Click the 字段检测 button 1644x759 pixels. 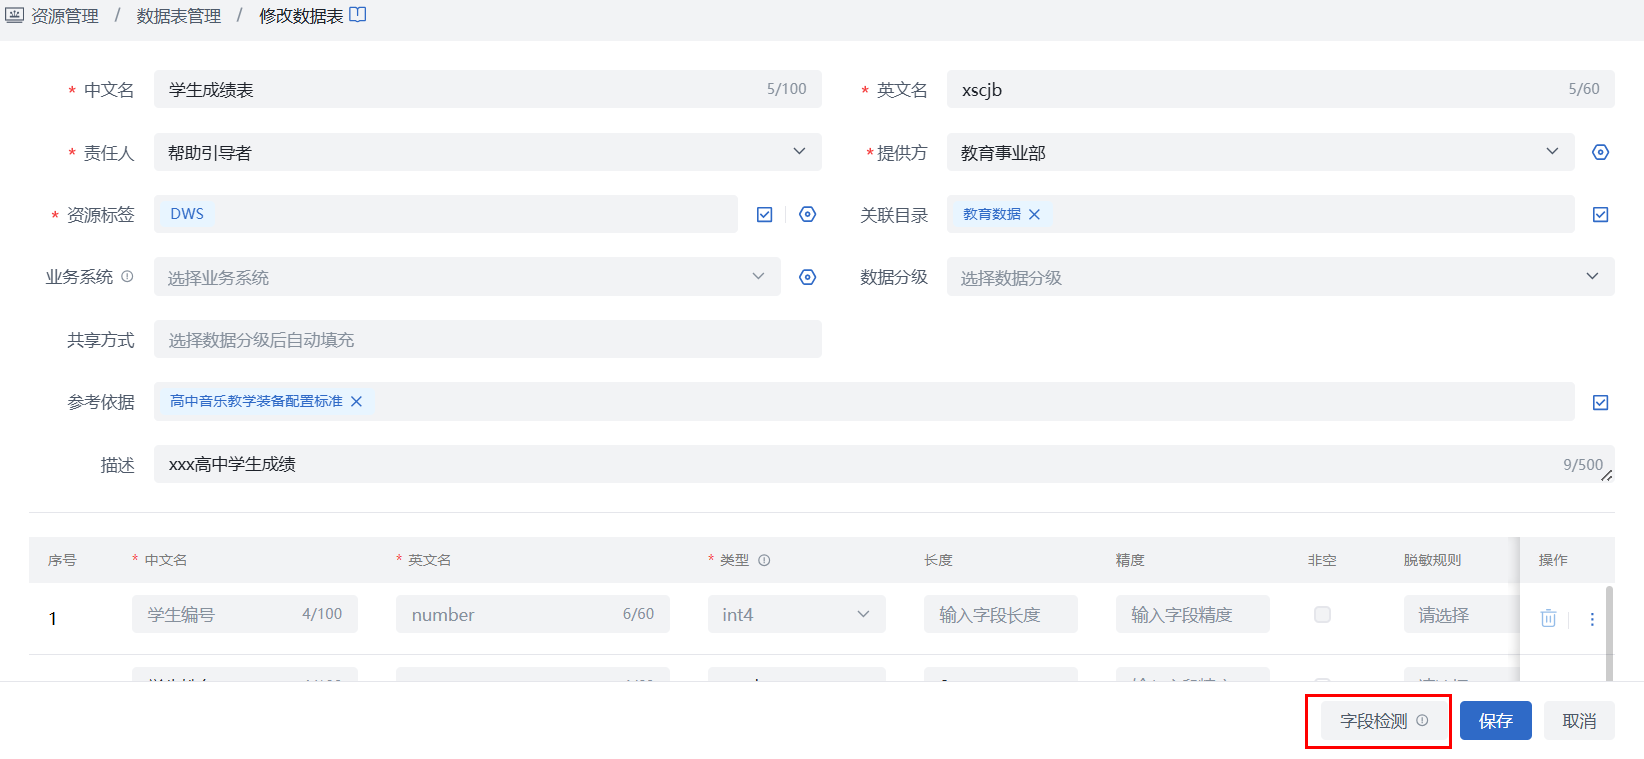(x=1384, y=720)
